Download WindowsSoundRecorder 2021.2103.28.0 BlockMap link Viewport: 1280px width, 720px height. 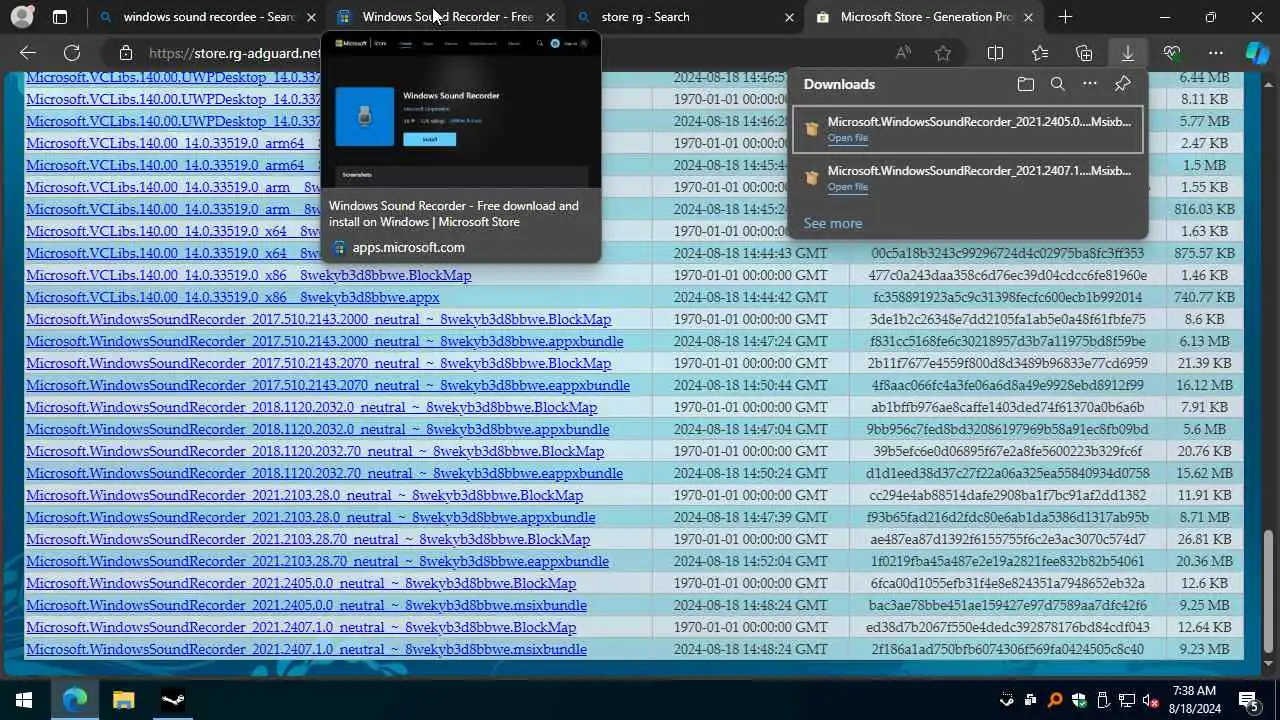pyautogui.click(x=304, y=495)
